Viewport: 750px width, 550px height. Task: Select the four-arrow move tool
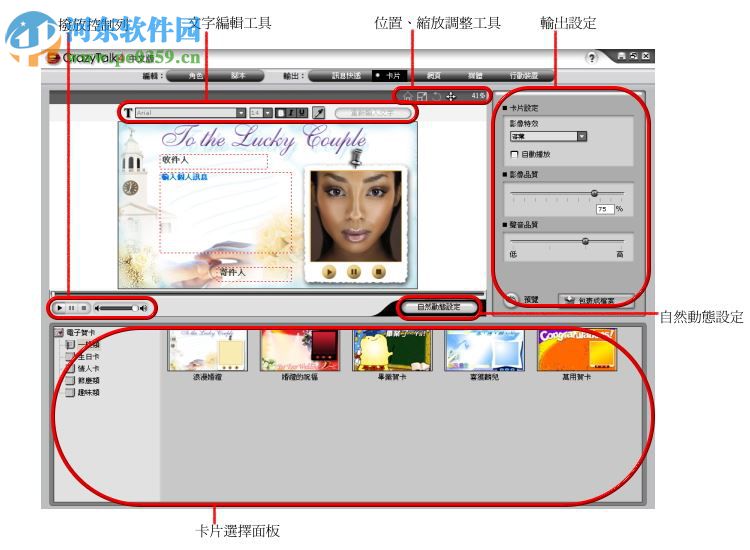451,96
